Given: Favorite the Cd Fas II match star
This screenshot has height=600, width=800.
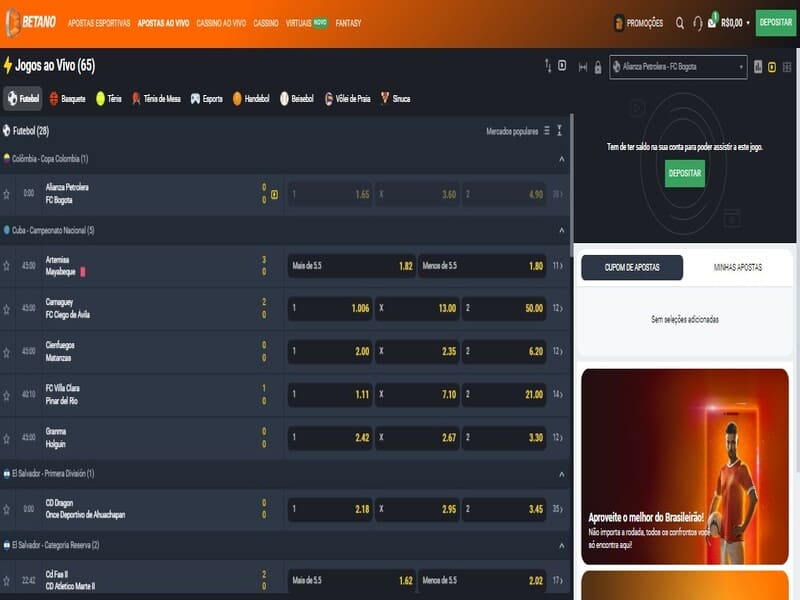Looking at the screenshot, I should 7,581.
